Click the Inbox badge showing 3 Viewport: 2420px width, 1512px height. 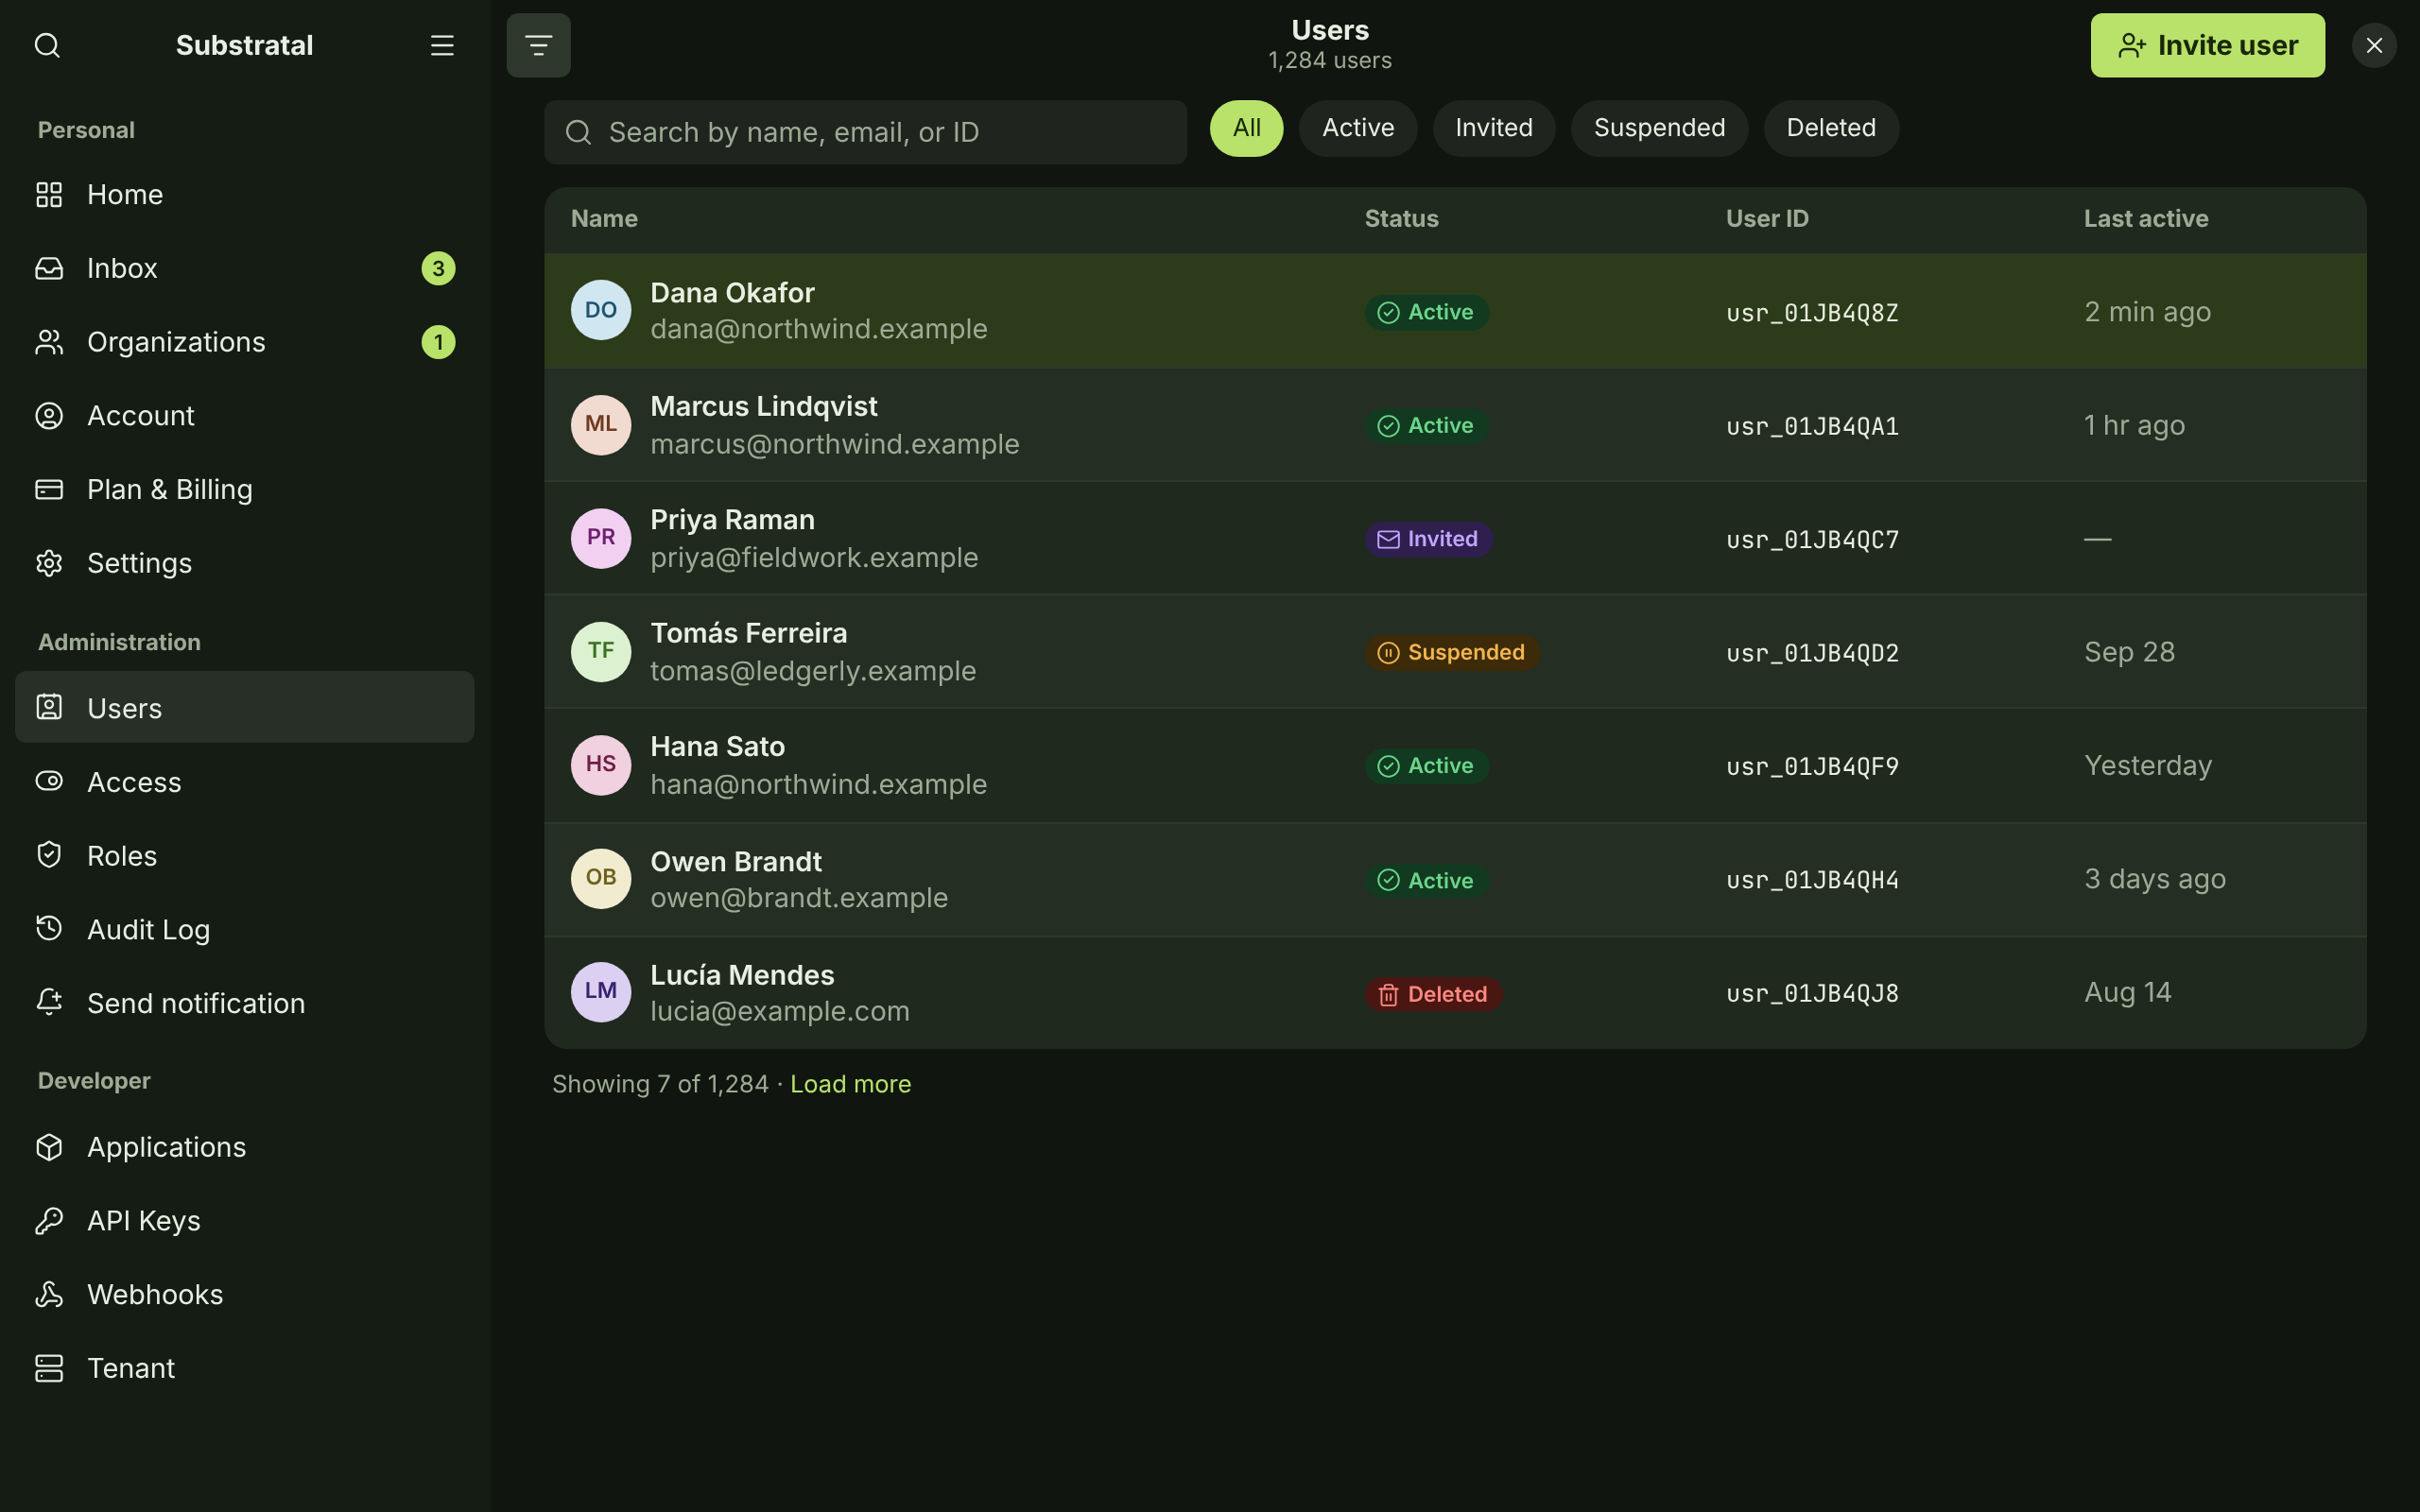438,268
